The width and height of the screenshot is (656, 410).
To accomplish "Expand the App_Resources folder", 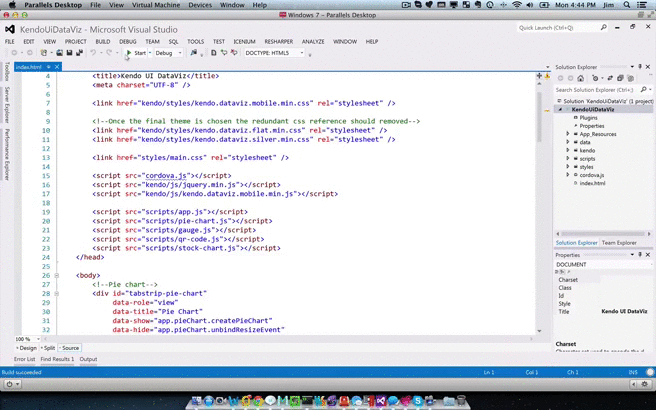I will click(568, 134).
